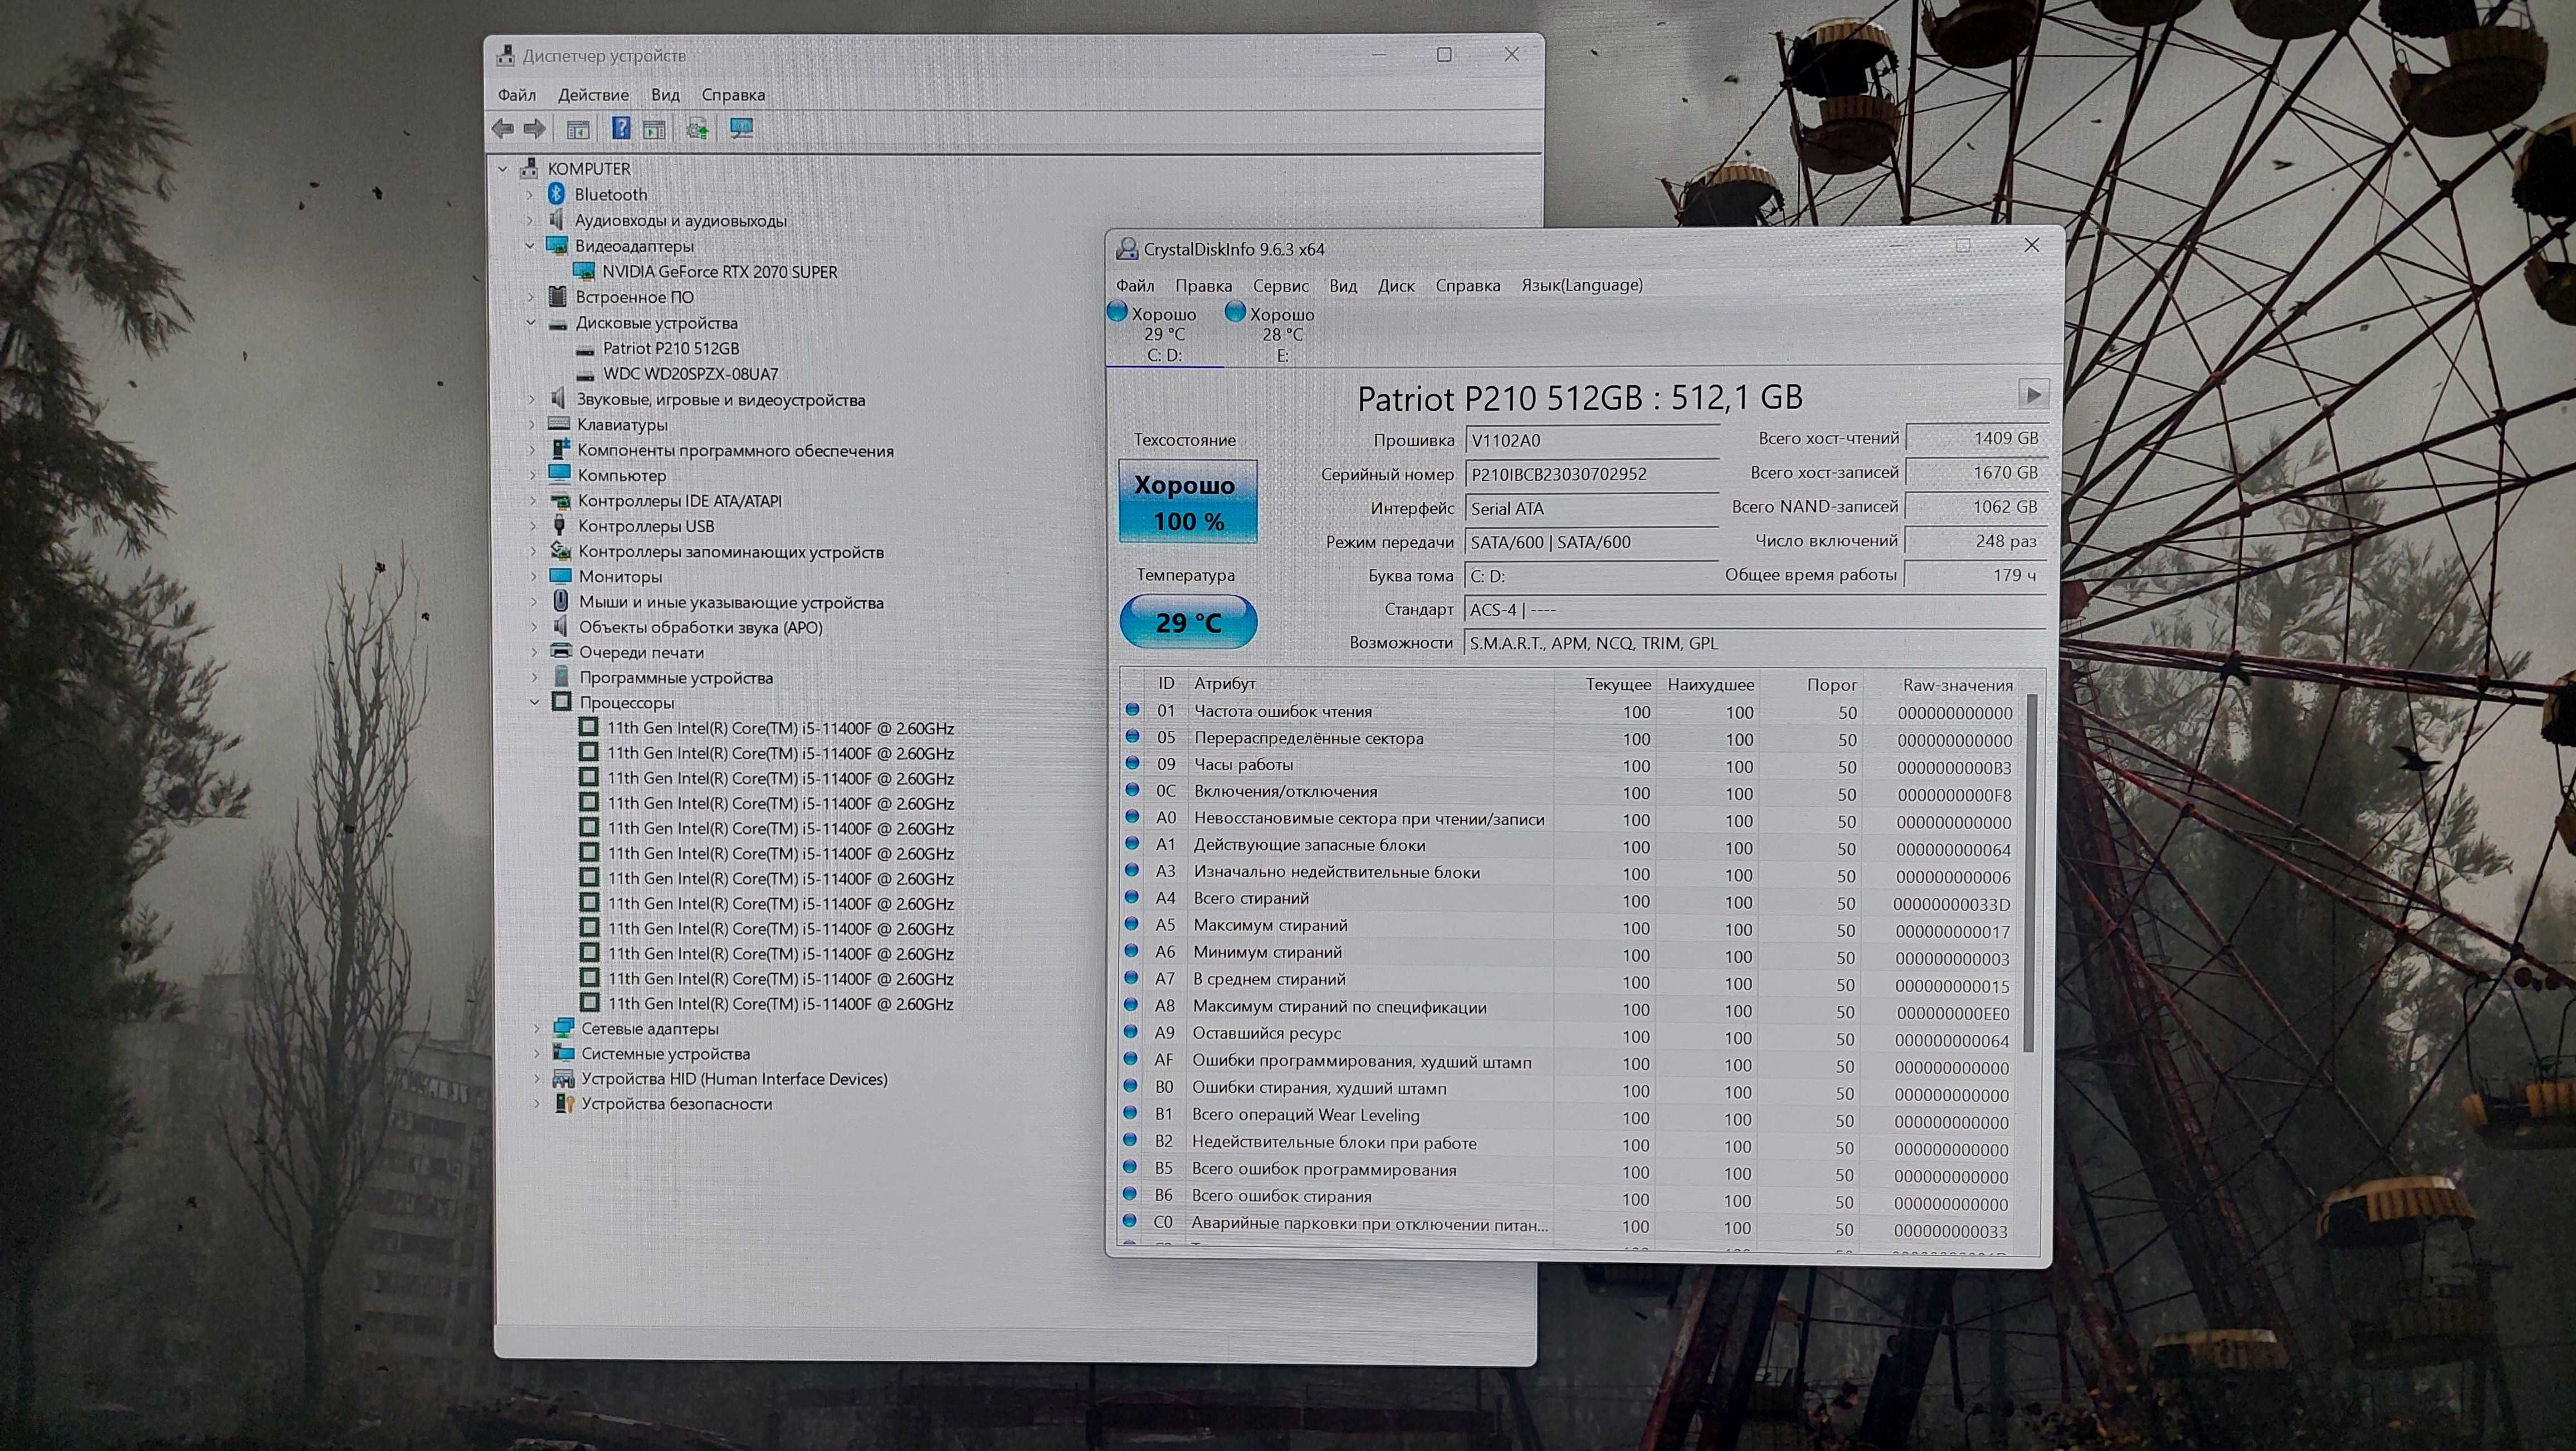Expand Звуковые, игровые и видеоустройства category

coord(532,399)
